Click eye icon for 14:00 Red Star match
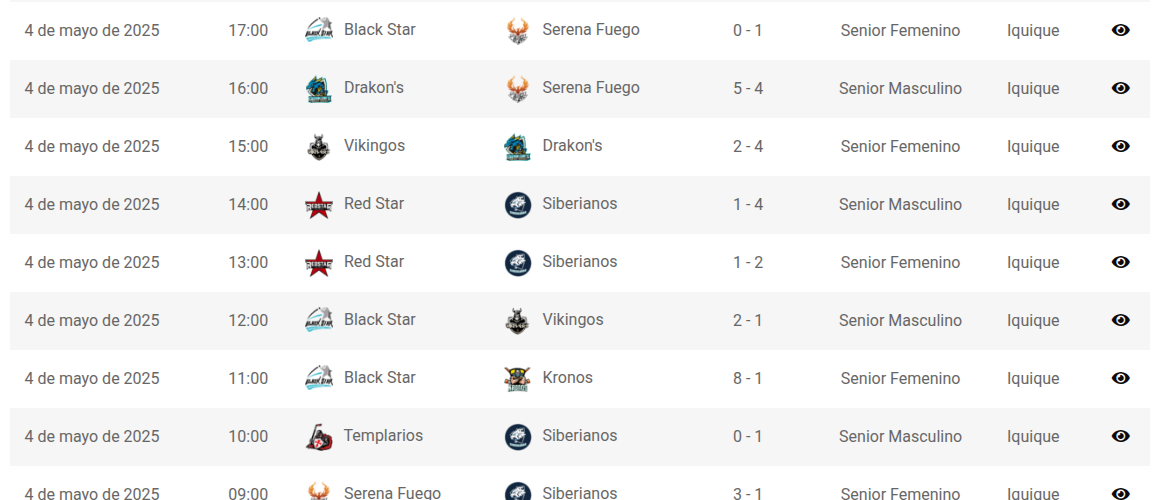 pyautogui.click(x=1120, y=204)
